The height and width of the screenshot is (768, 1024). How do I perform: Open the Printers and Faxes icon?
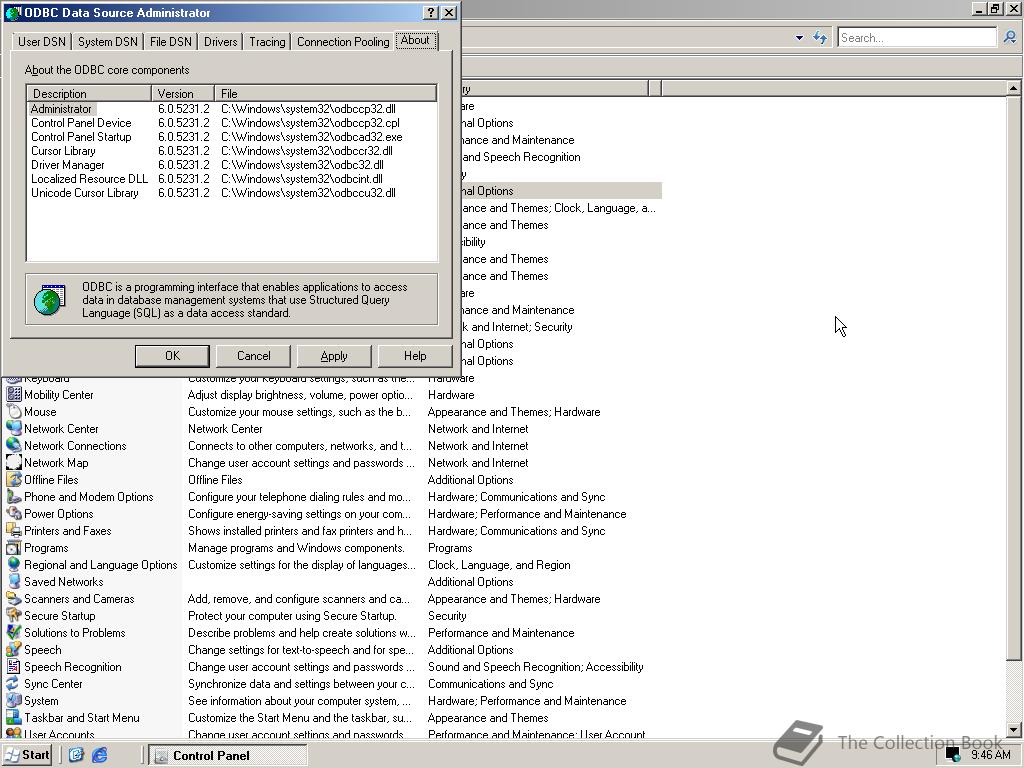(14, 530)
